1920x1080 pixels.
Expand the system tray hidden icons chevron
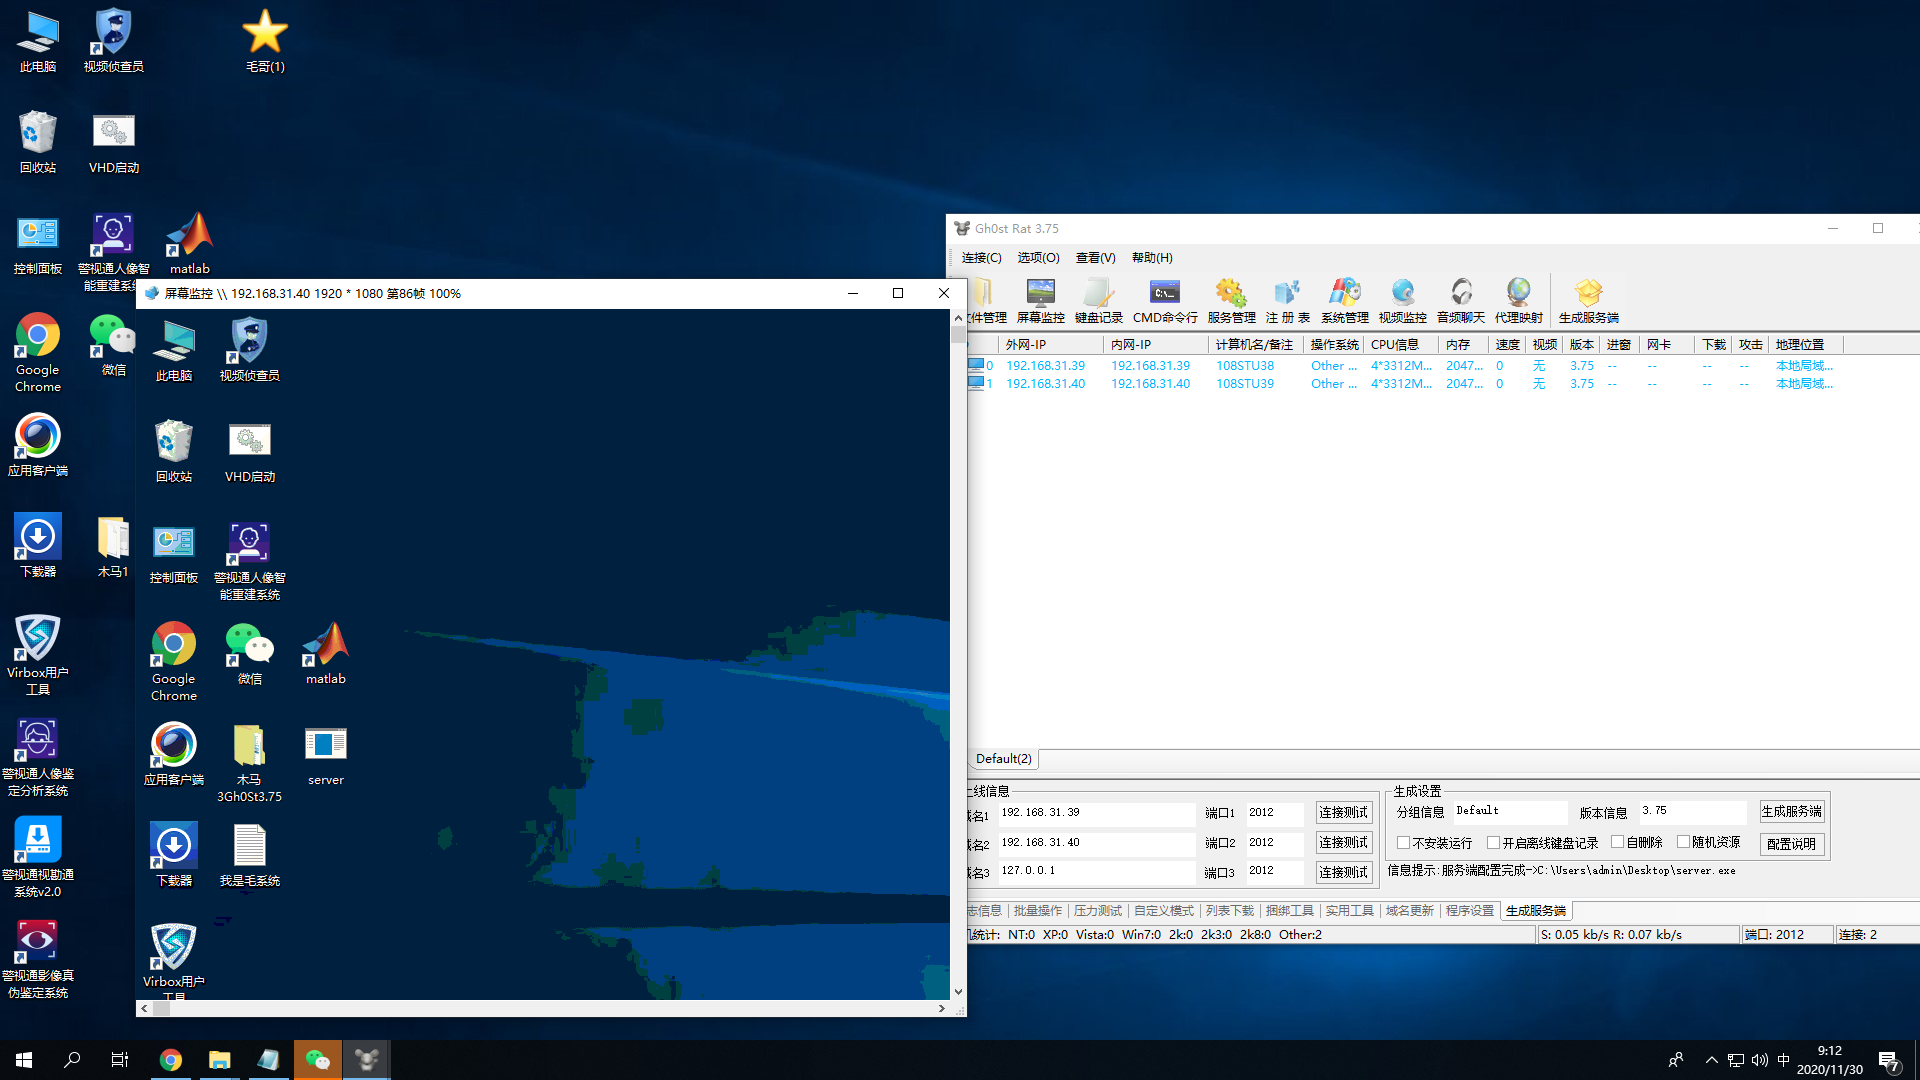[1711, 1060]
